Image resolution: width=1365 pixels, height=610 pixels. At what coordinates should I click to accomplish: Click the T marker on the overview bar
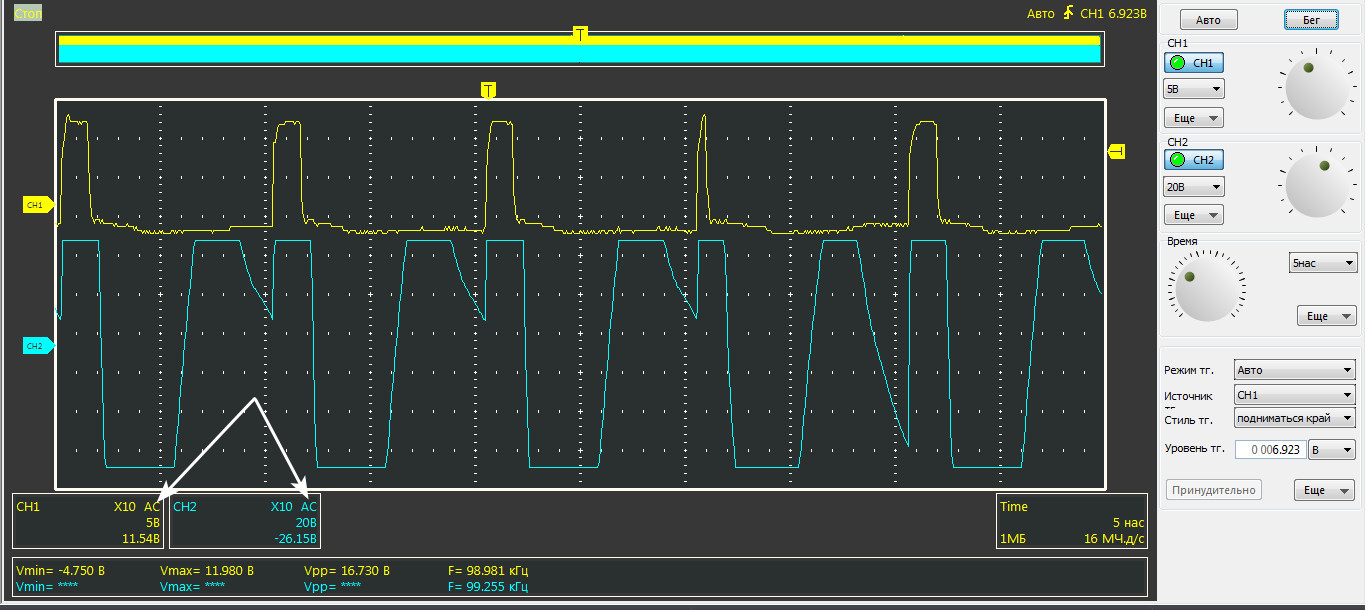click(x=580, y=34)
